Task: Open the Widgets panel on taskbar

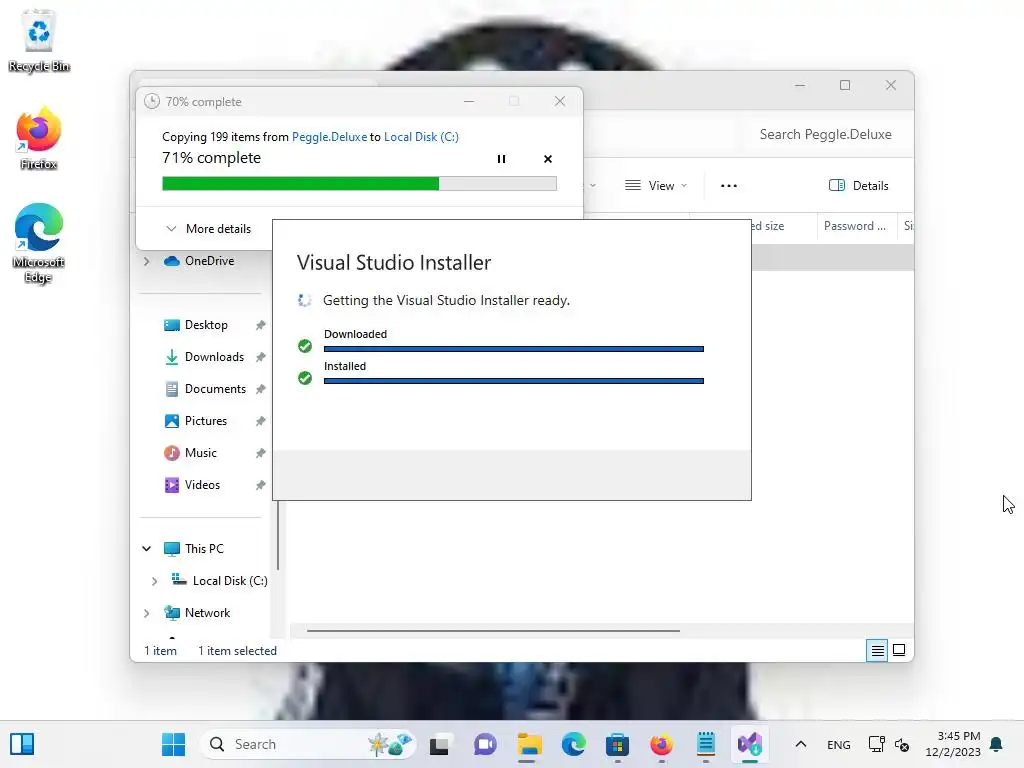Action: [x=22, y=744]
